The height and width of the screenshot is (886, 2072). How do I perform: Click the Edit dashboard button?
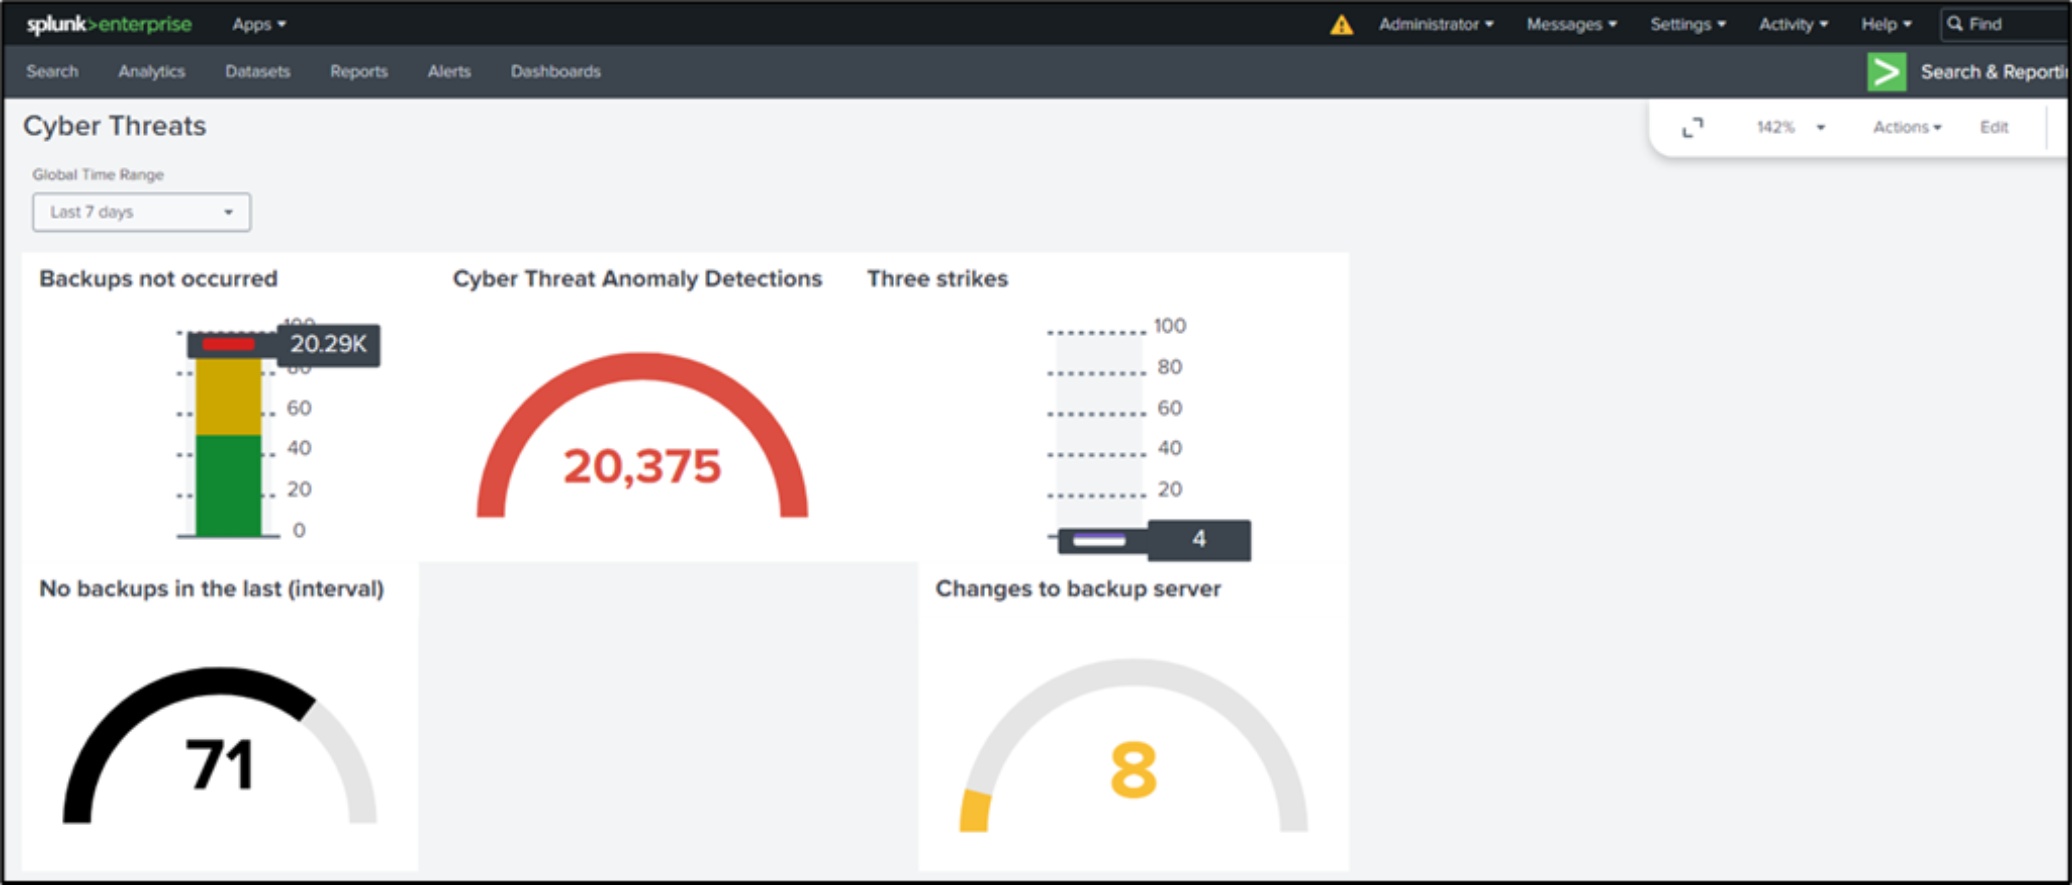(x=1994, y=128)
